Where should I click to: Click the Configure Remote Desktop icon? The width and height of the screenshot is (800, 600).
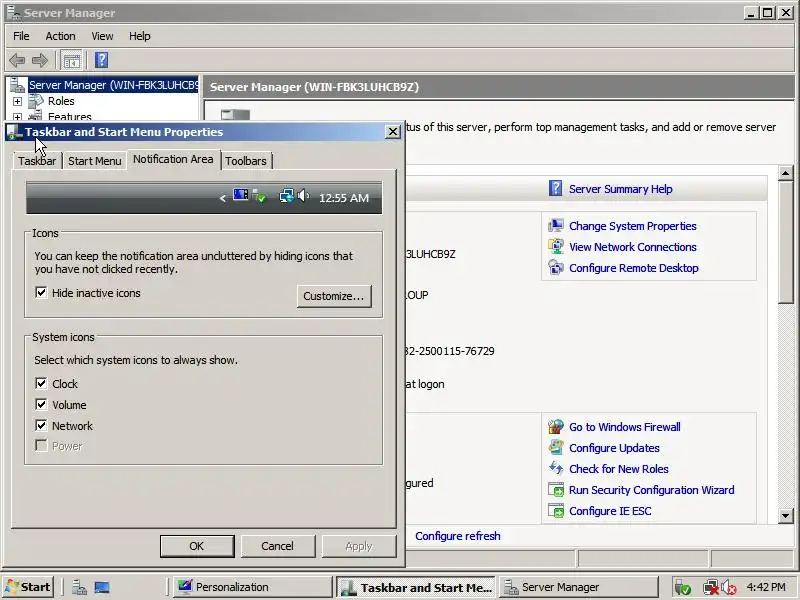click(x=555, y=267)
